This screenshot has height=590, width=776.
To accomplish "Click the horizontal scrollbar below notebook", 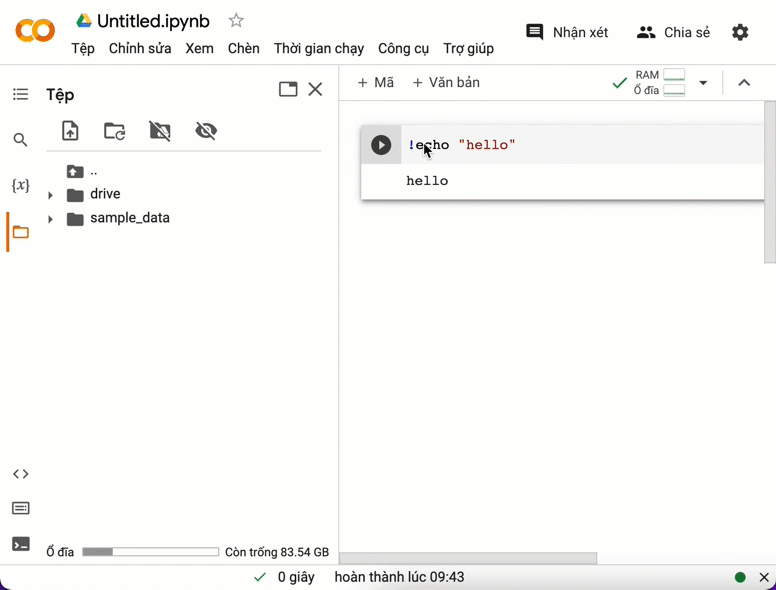I will pos(468,558).
